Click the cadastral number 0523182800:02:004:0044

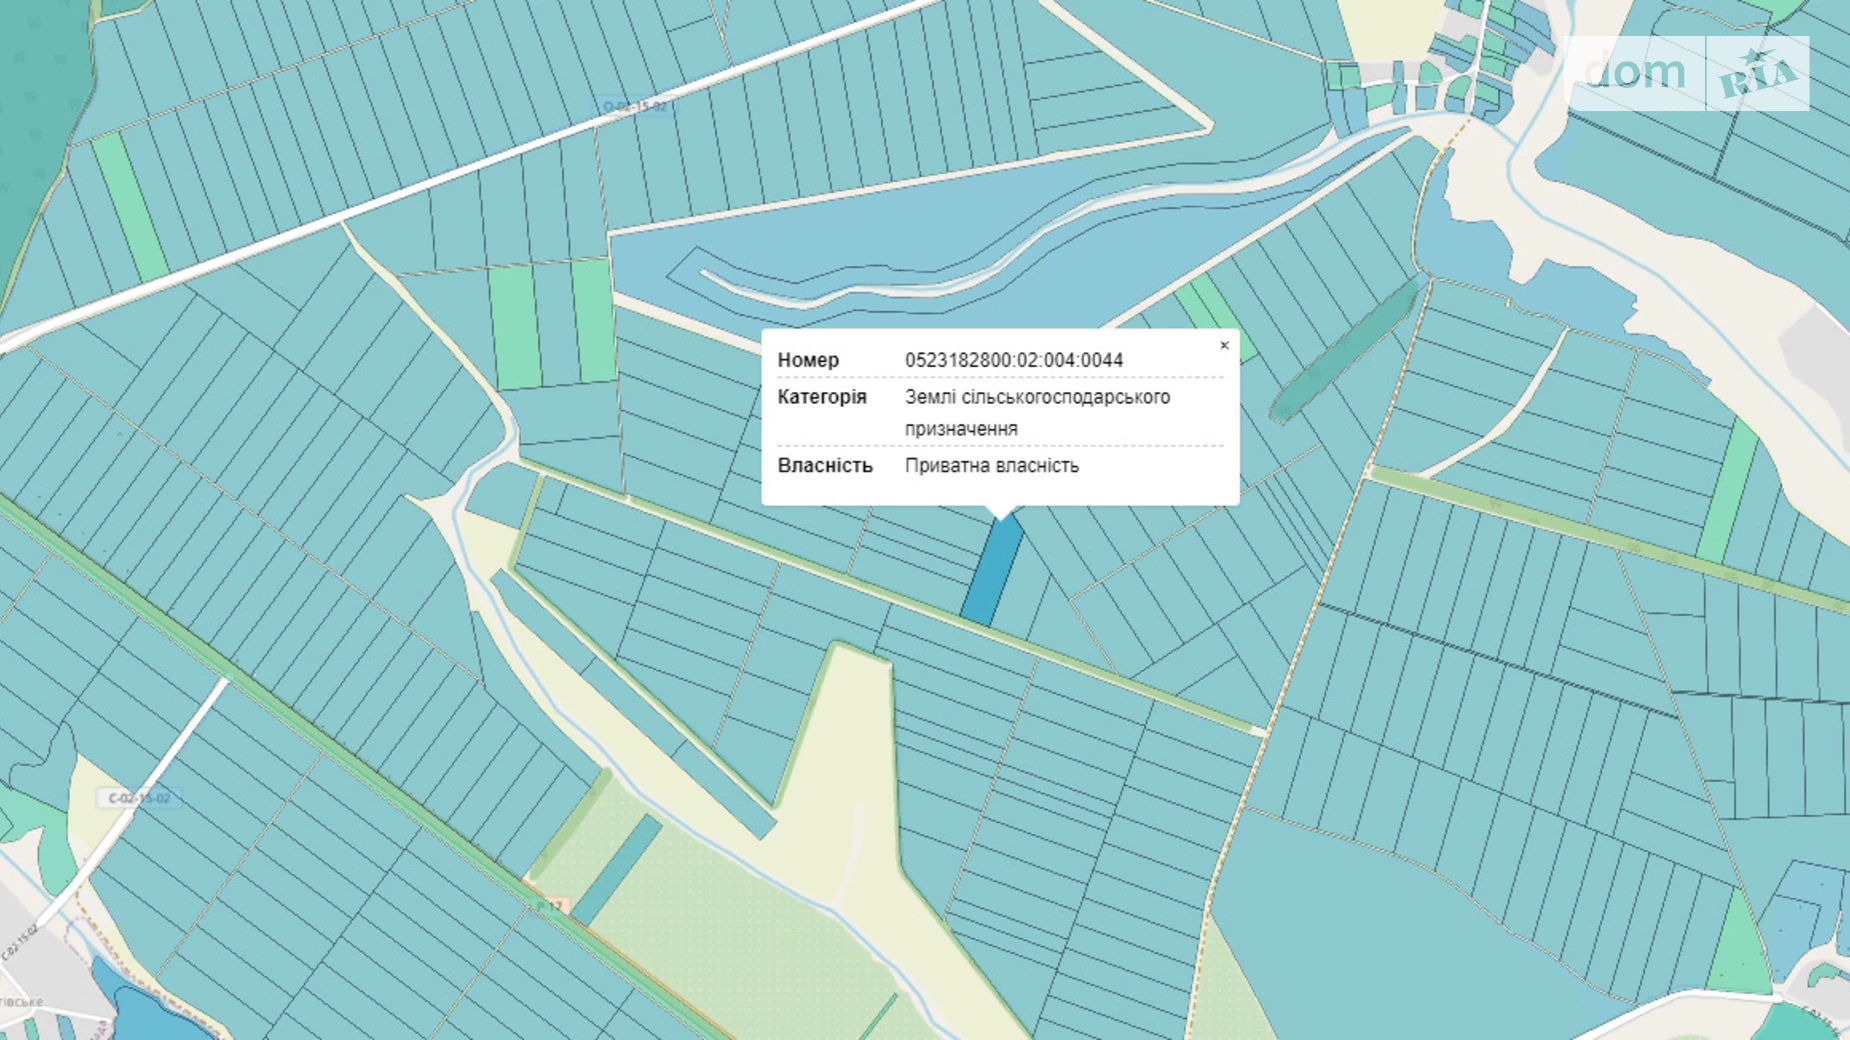coord(1014,360)
